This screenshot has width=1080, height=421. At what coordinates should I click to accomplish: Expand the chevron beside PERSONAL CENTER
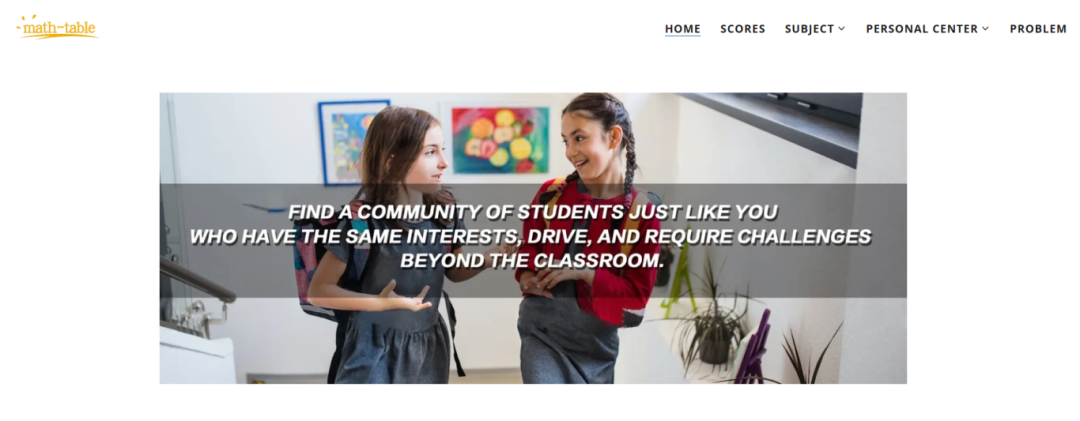(986, 29)
